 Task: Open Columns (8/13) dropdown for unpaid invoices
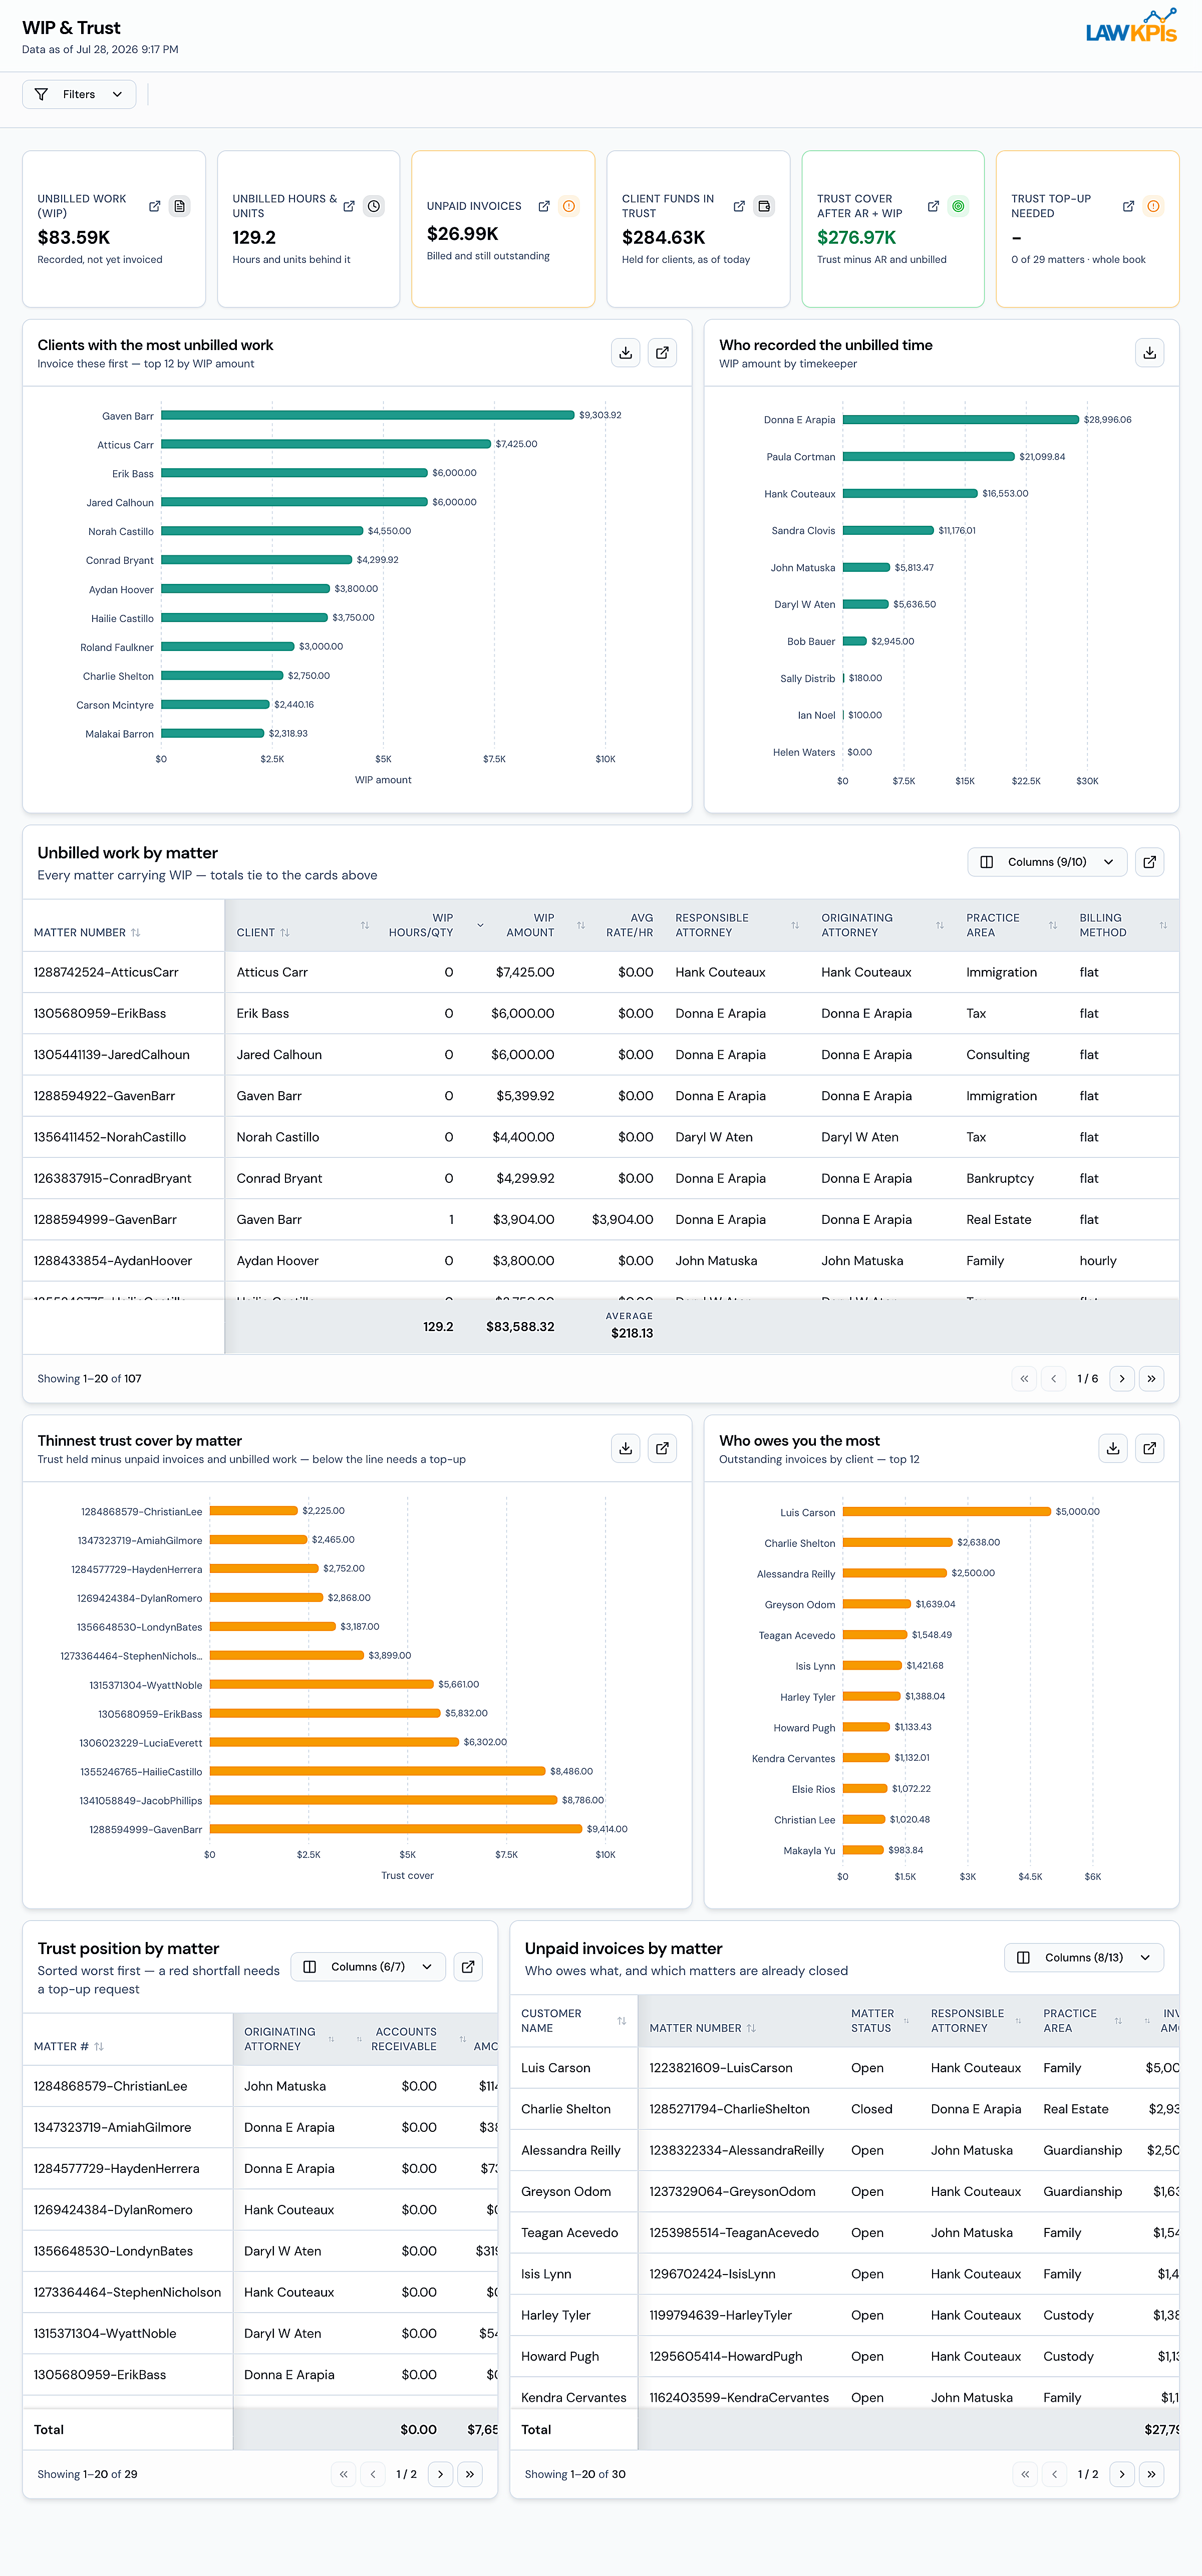pos(1084,1958)
